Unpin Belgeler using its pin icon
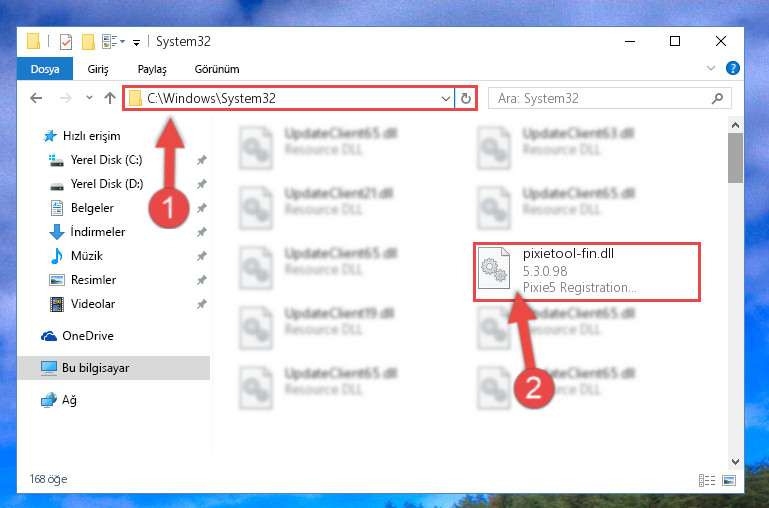769x508 pixels. [202, 208]
